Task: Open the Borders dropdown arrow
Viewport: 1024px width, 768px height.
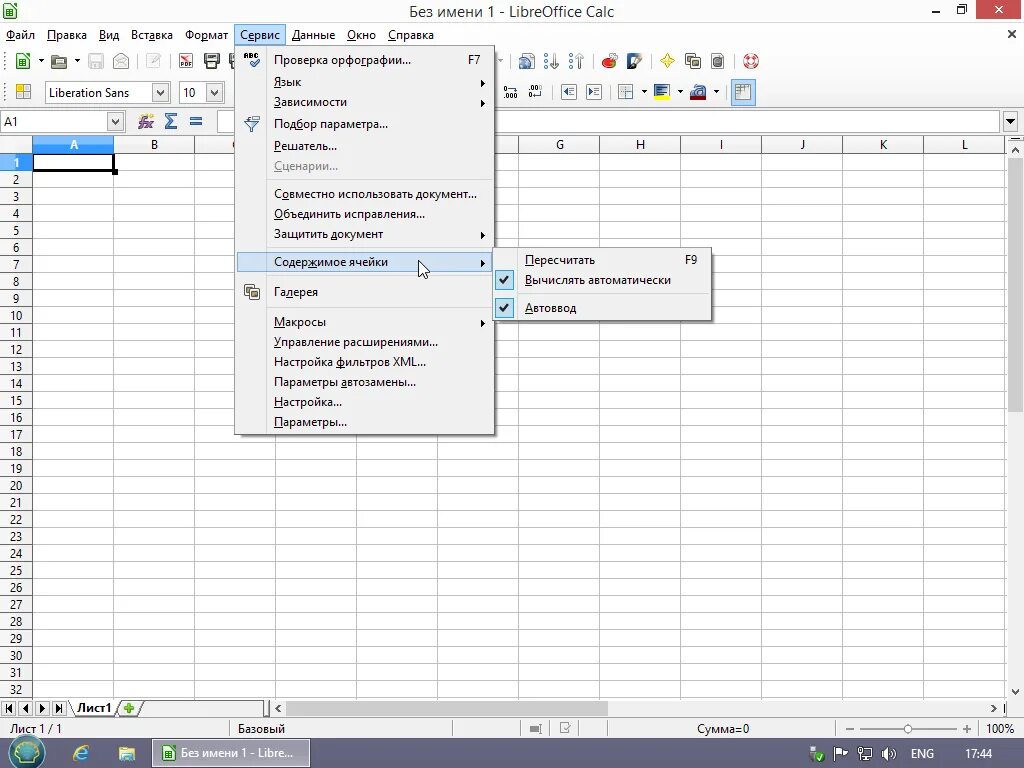Action: coord(644,92)
